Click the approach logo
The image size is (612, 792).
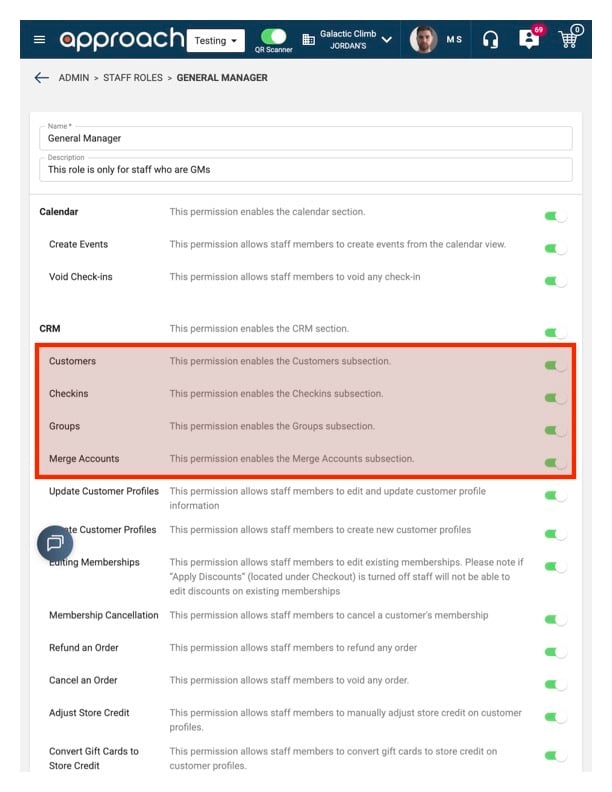(x=122, y=39)
